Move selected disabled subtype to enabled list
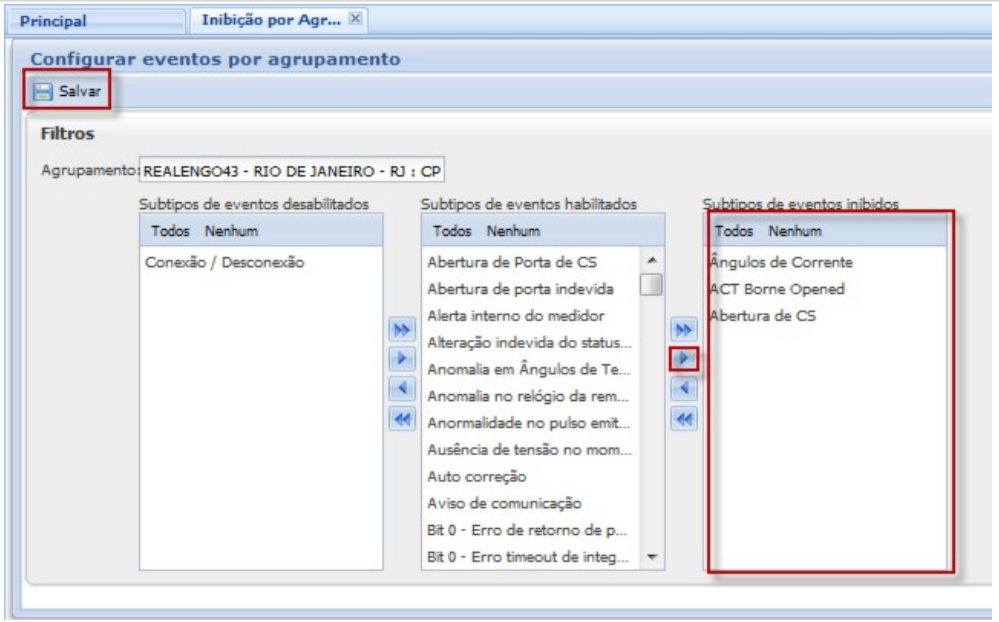The width and height of the screenshot is (999, 622). pyautogui.click(x=401, y=359)
